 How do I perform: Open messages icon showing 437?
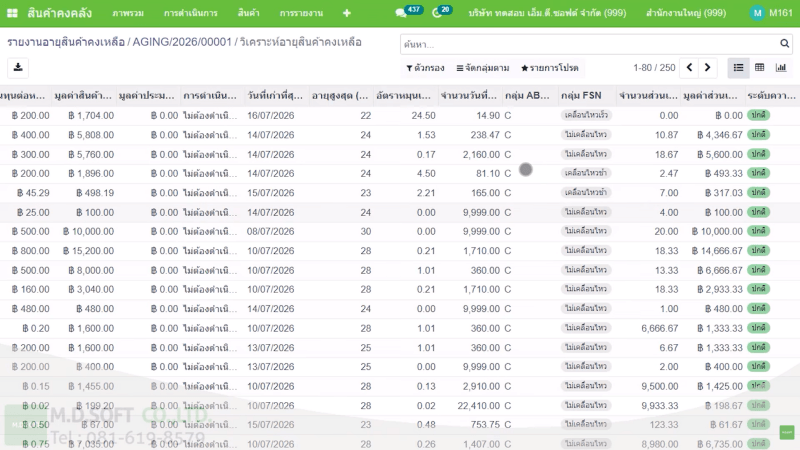(401, 13)
